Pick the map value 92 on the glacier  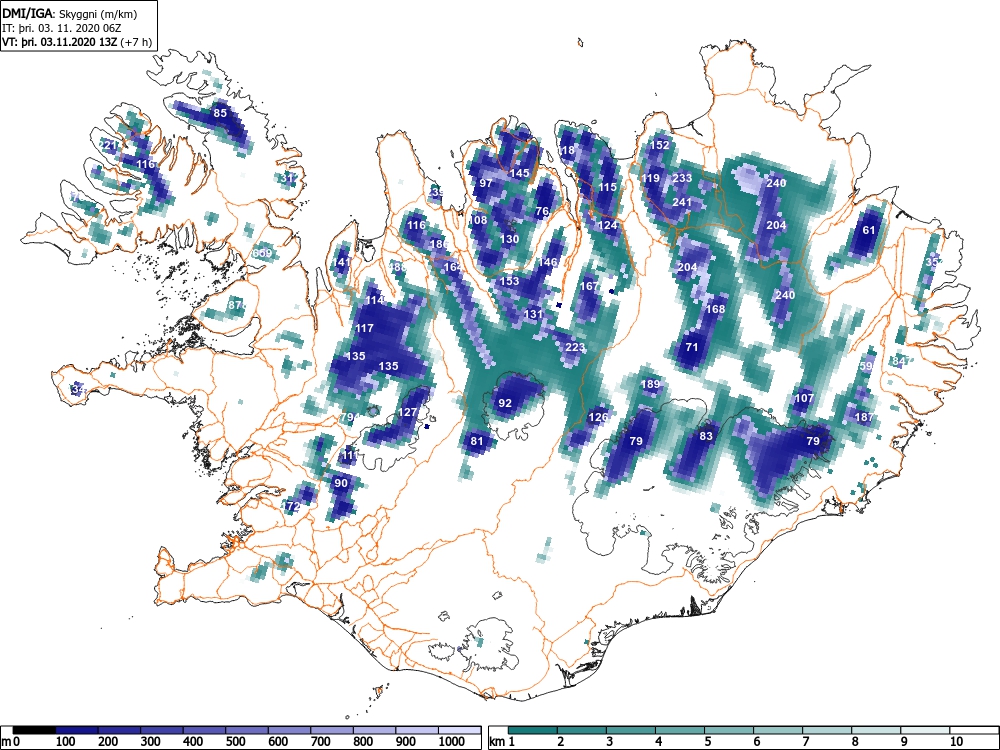click(x=505, y=403)
